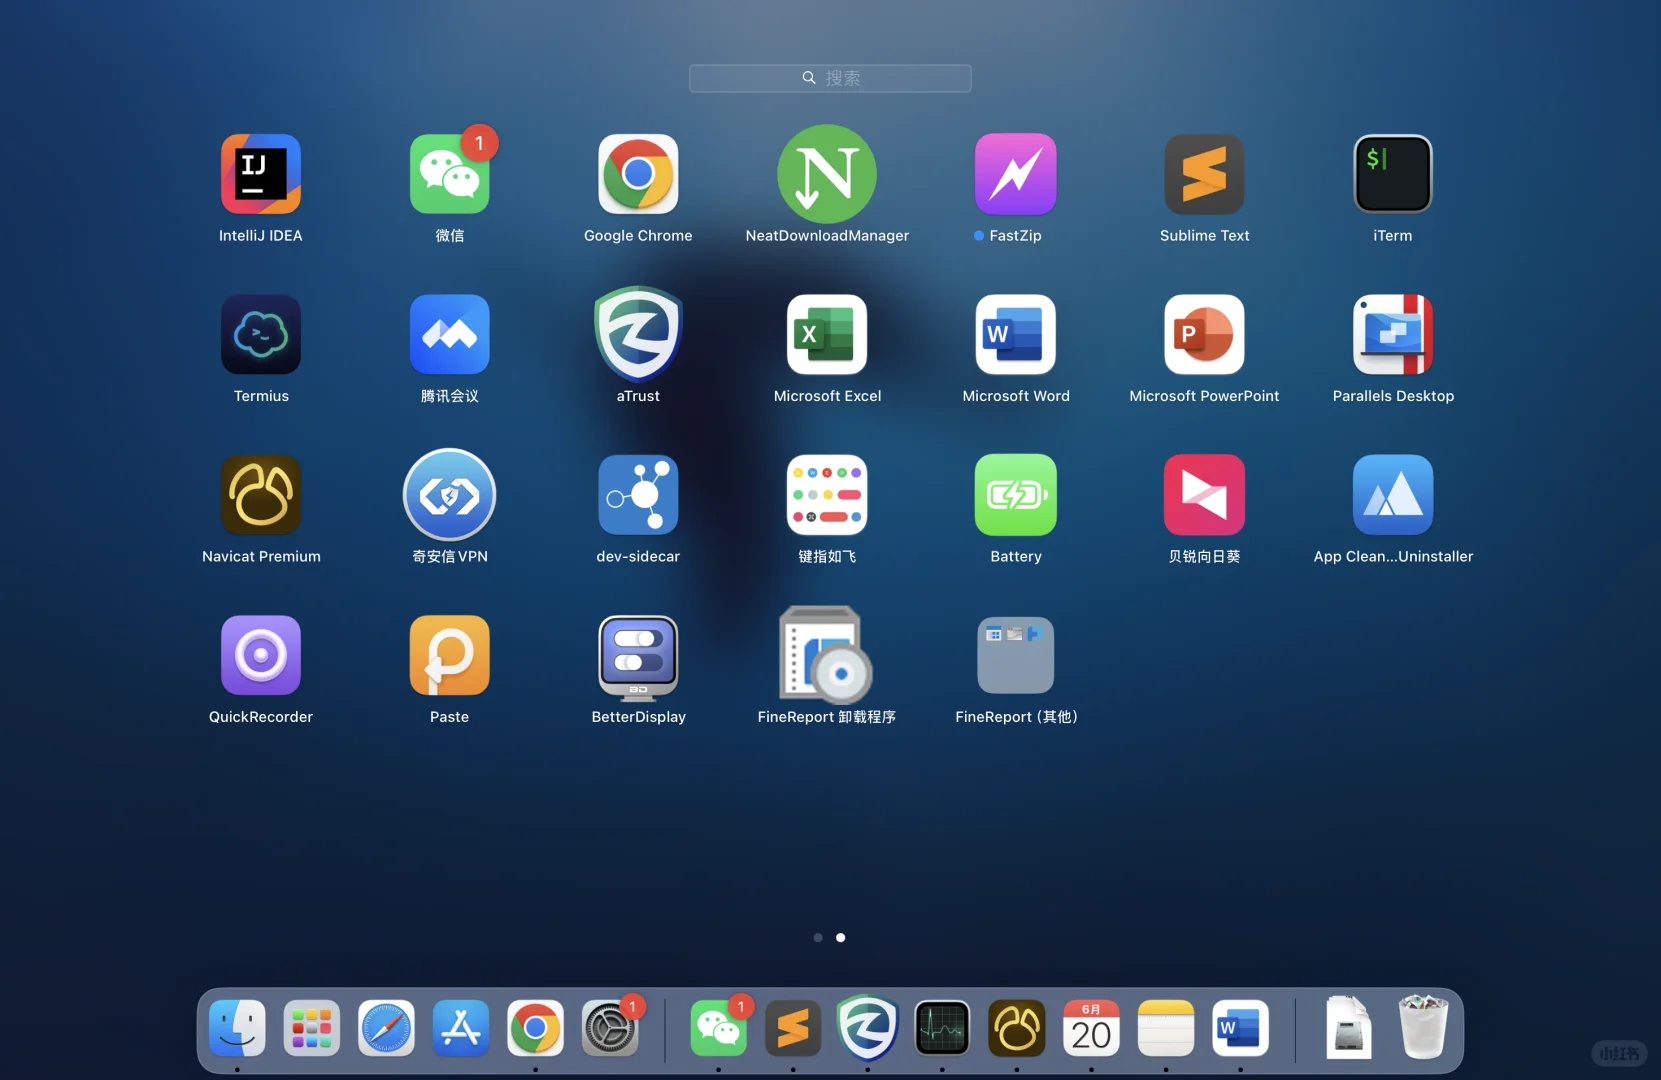
Task: Open Google Chrome in the Launchpad grid
Action: 638,174
